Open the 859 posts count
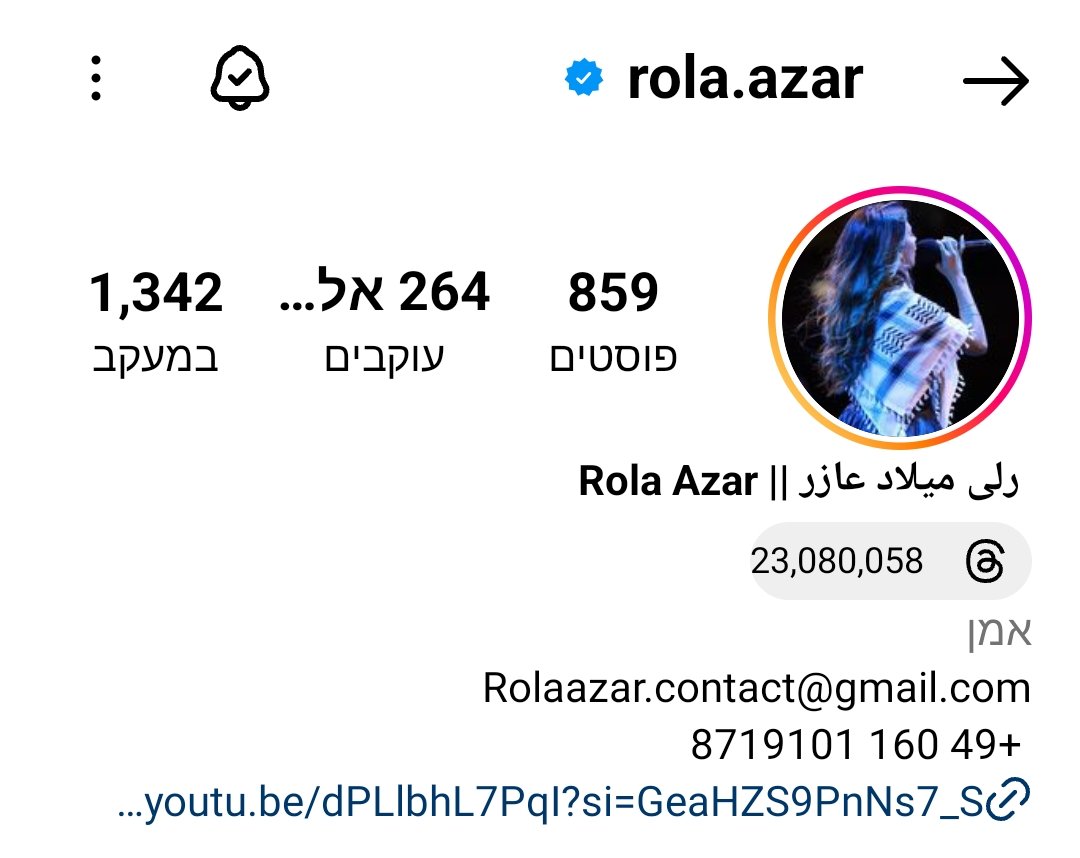The height and width of the screenshot is (858, 1080). [613, 292]
